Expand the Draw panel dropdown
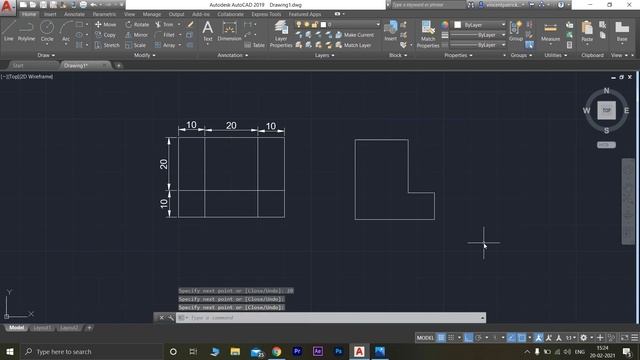The width and height of the screenshot is (640, 360). [x=46, y=55]
